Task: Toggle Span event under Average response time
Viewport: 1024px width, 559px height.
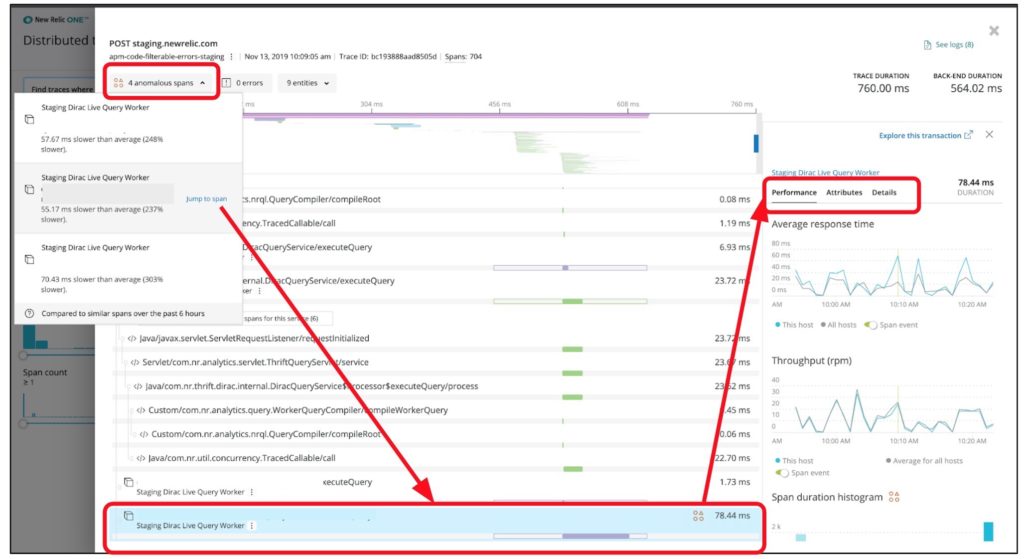Action: (871, 325)
